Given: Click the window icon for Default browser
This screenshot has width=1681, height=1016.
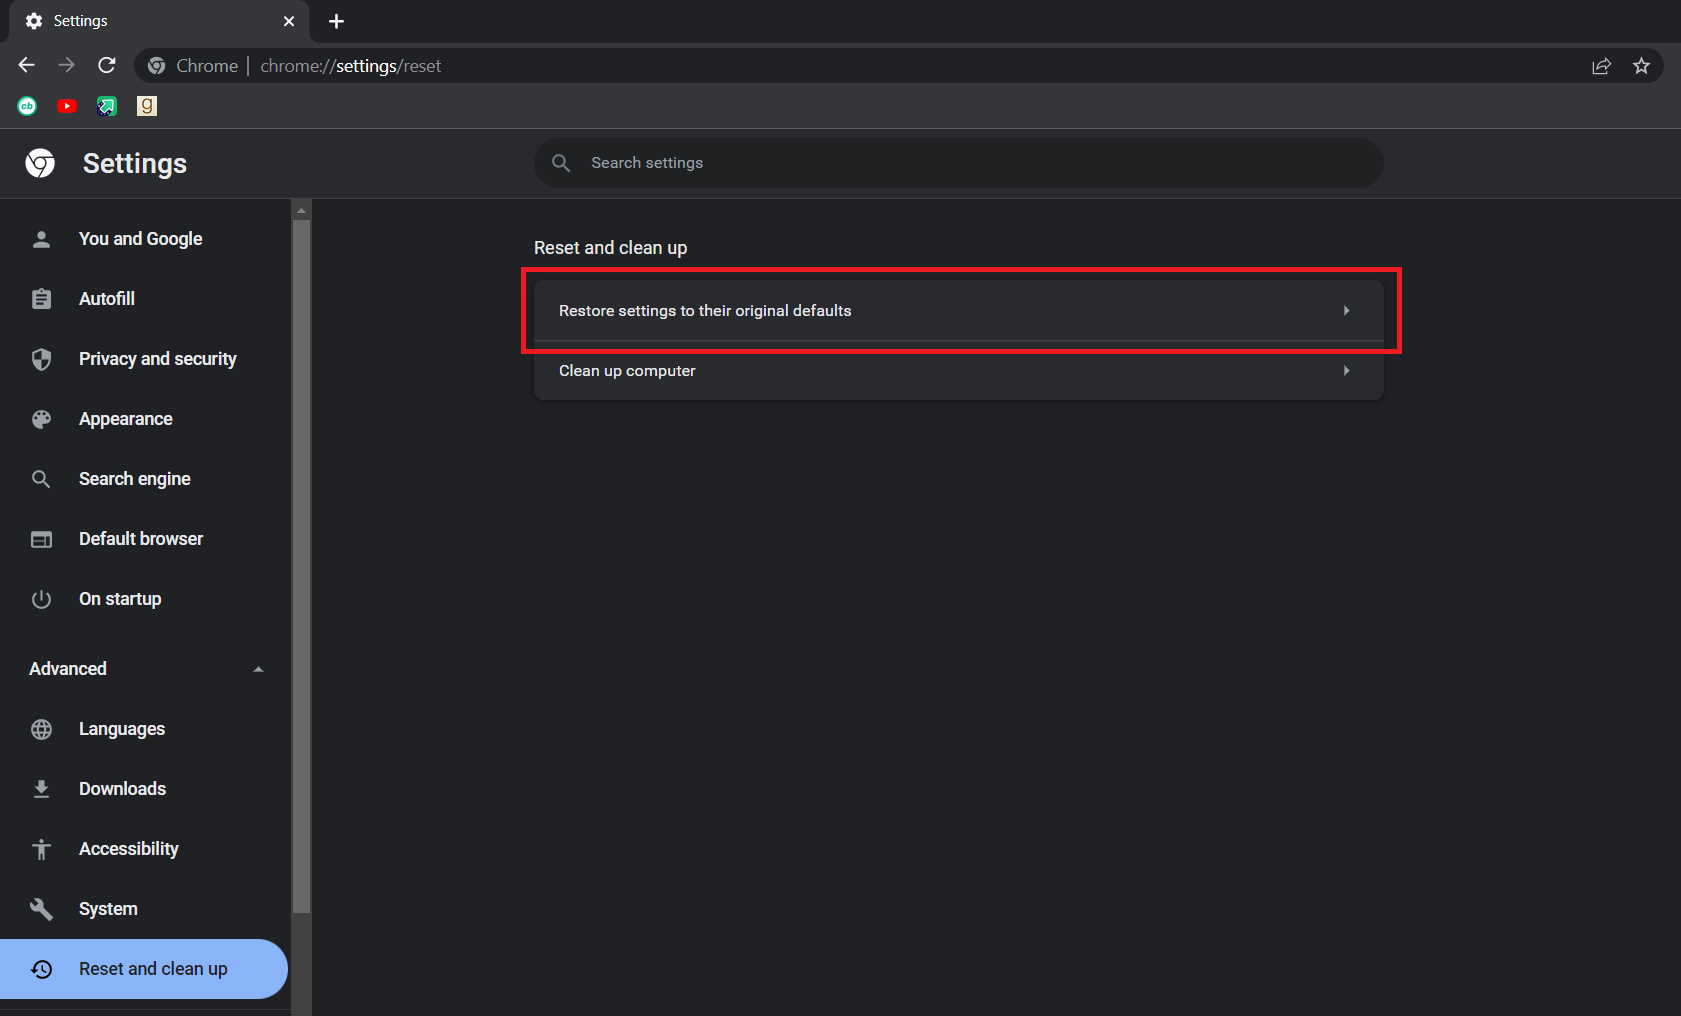Looking at the screenshot, I should click(x=41, y=539).
